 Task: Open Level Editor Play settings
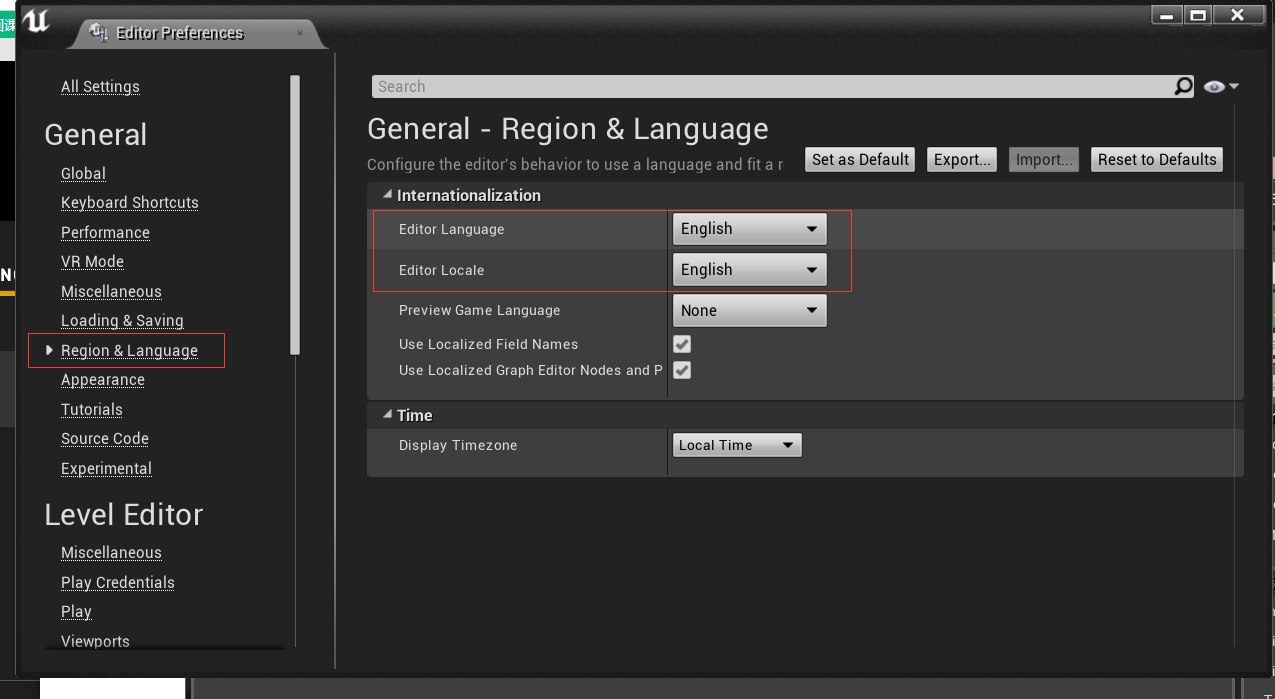point(76,612)
